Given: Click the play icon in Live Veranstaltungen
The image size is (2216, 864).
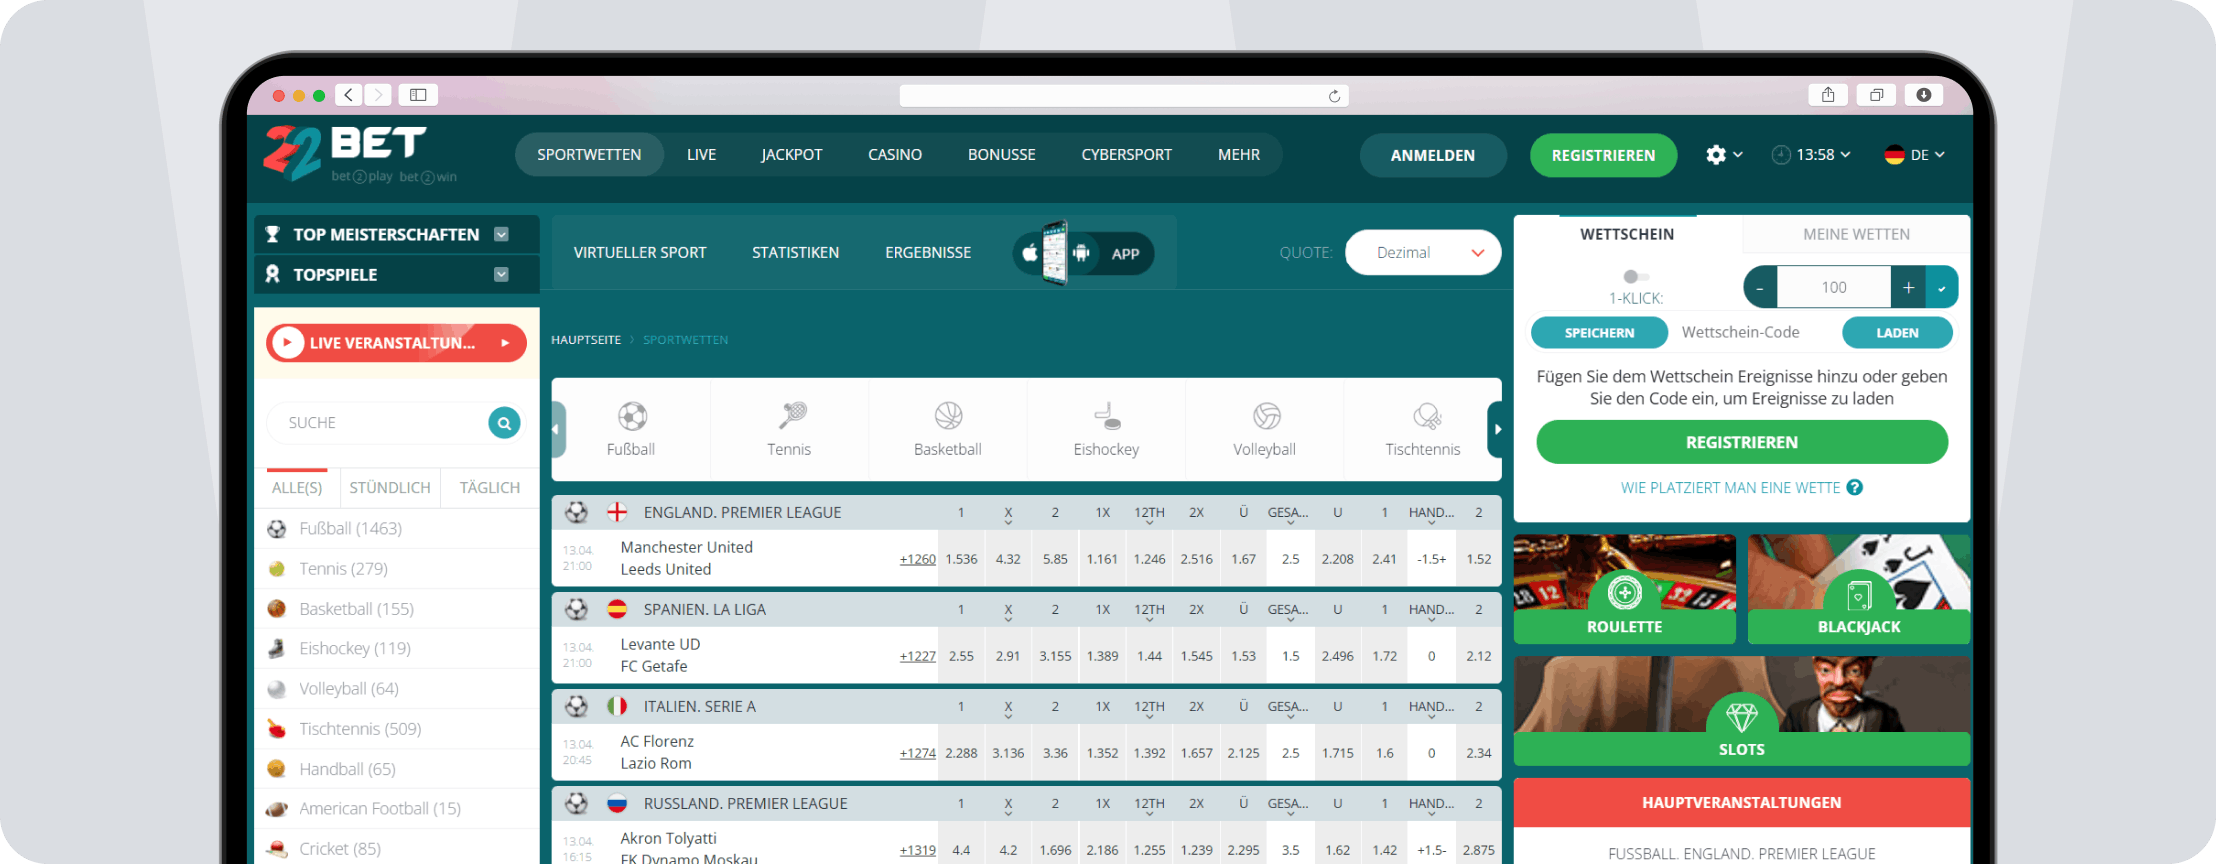Looking at the screenshot, I should [x=288, y=343].
